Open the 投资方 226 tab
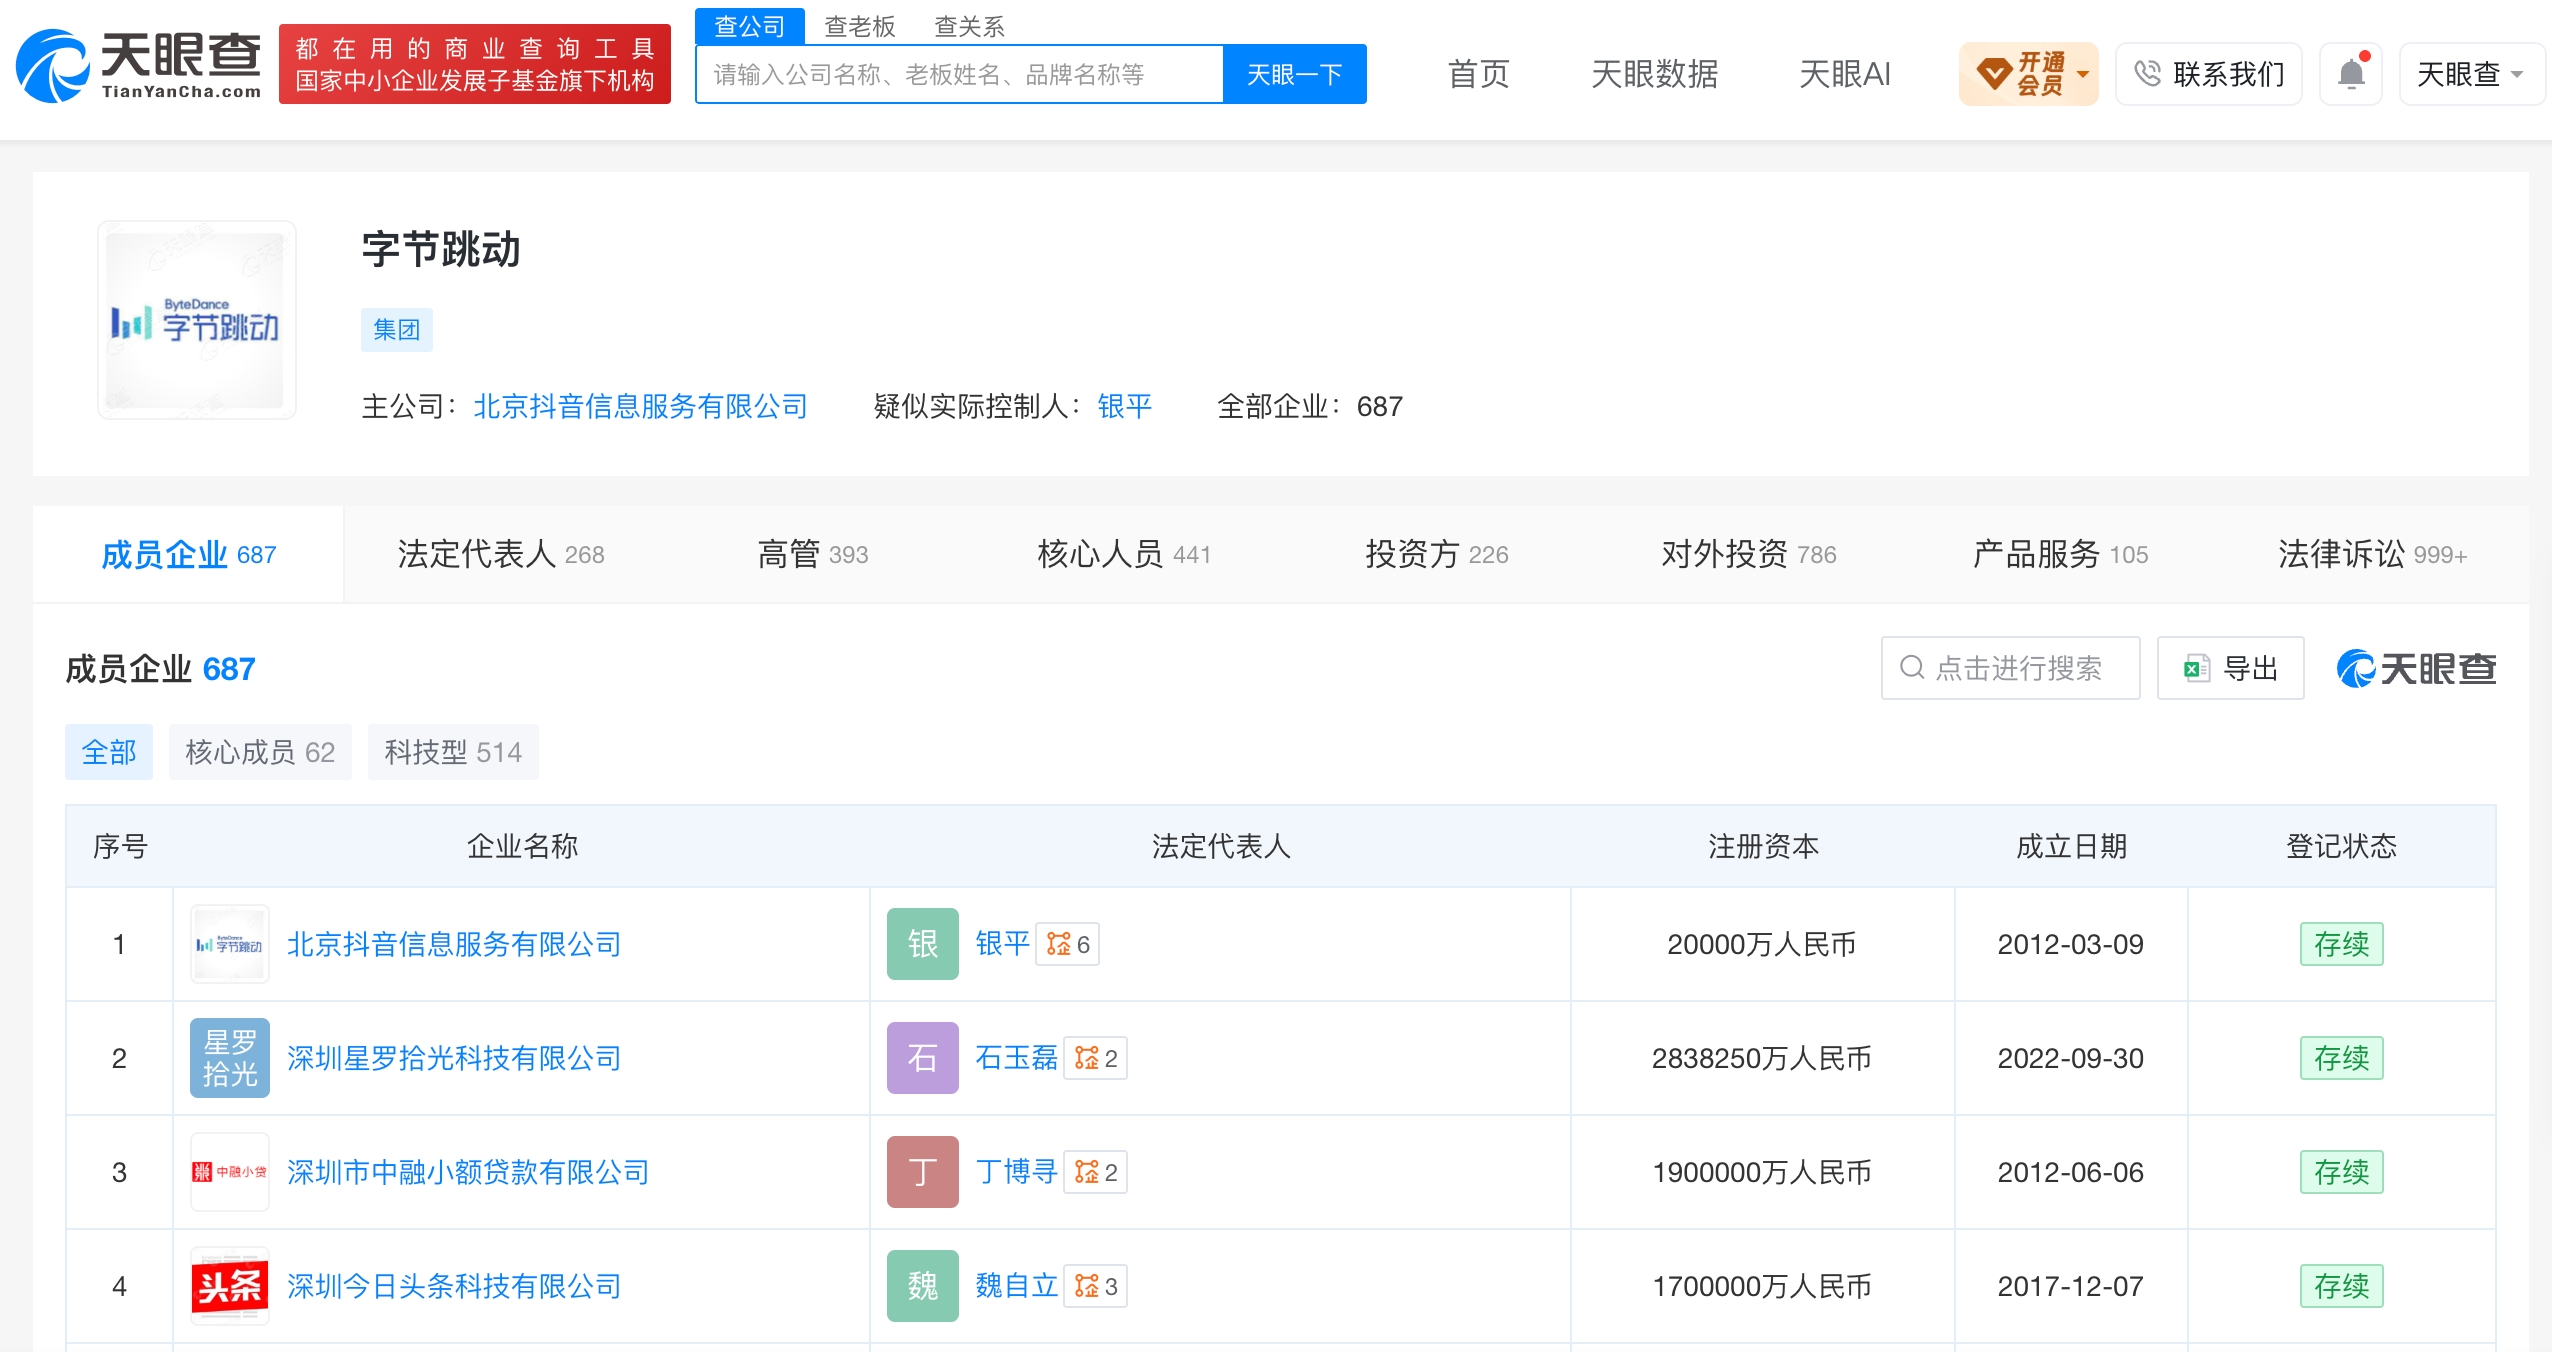This screenshot has height=1352, width=2552. [x=1436, y=554]
